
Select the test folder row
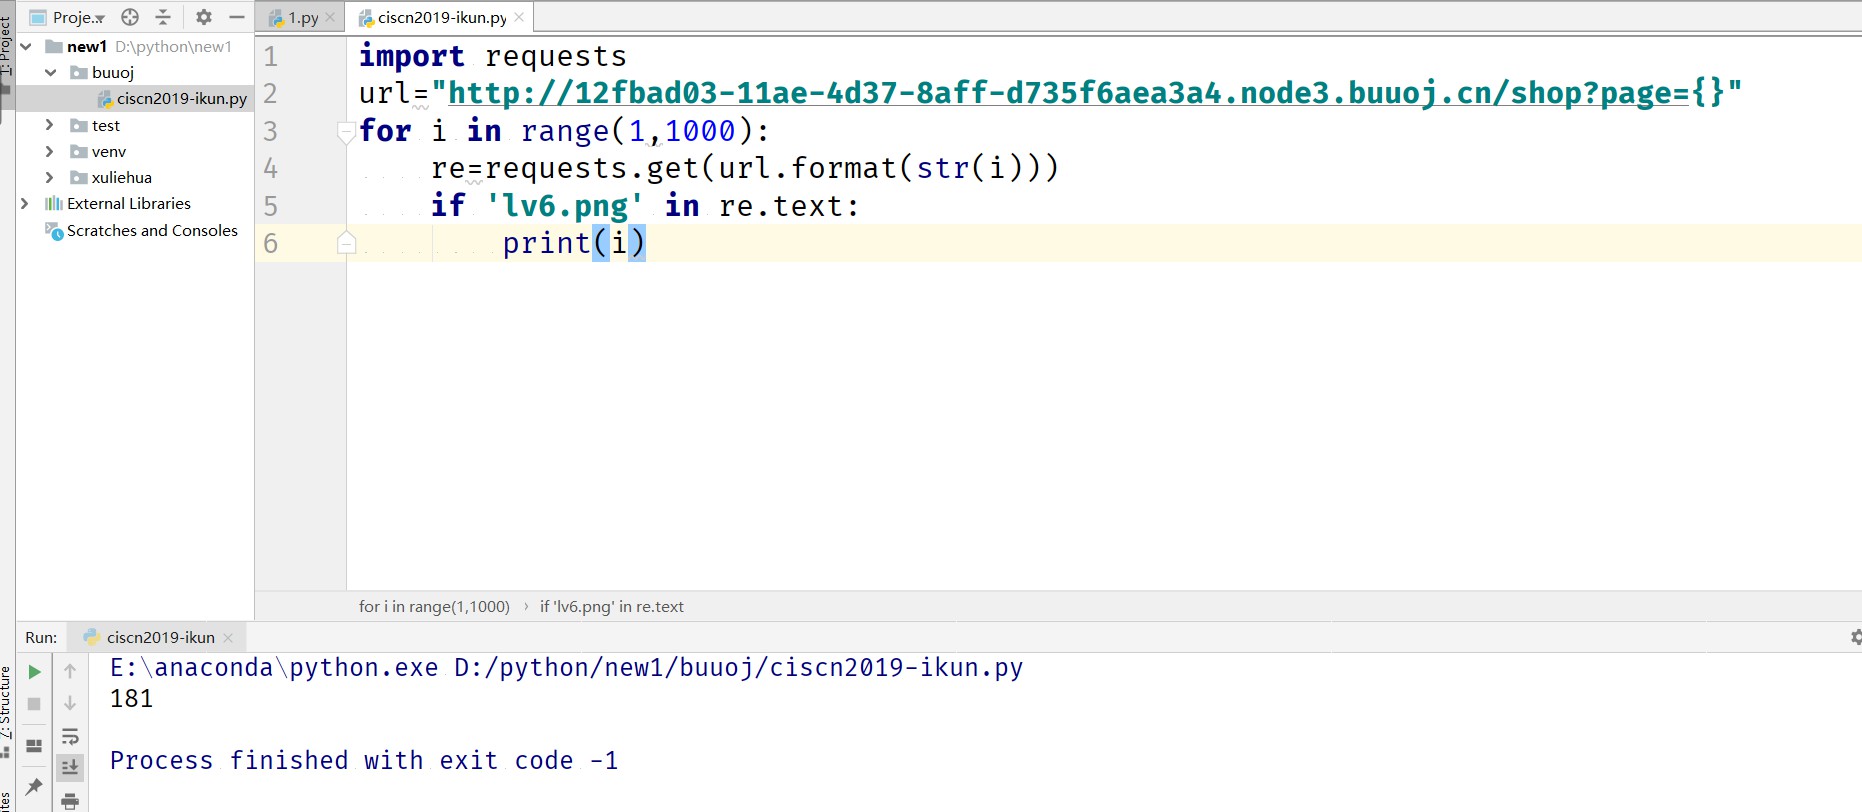tap(135, 125)
